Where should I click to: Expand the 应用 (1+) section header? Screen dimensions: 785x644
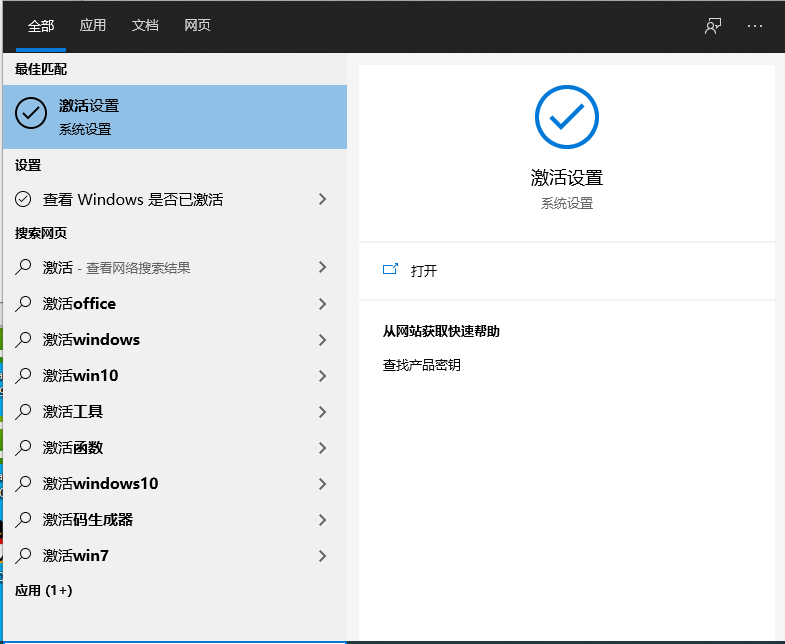(x=44, y=591)
